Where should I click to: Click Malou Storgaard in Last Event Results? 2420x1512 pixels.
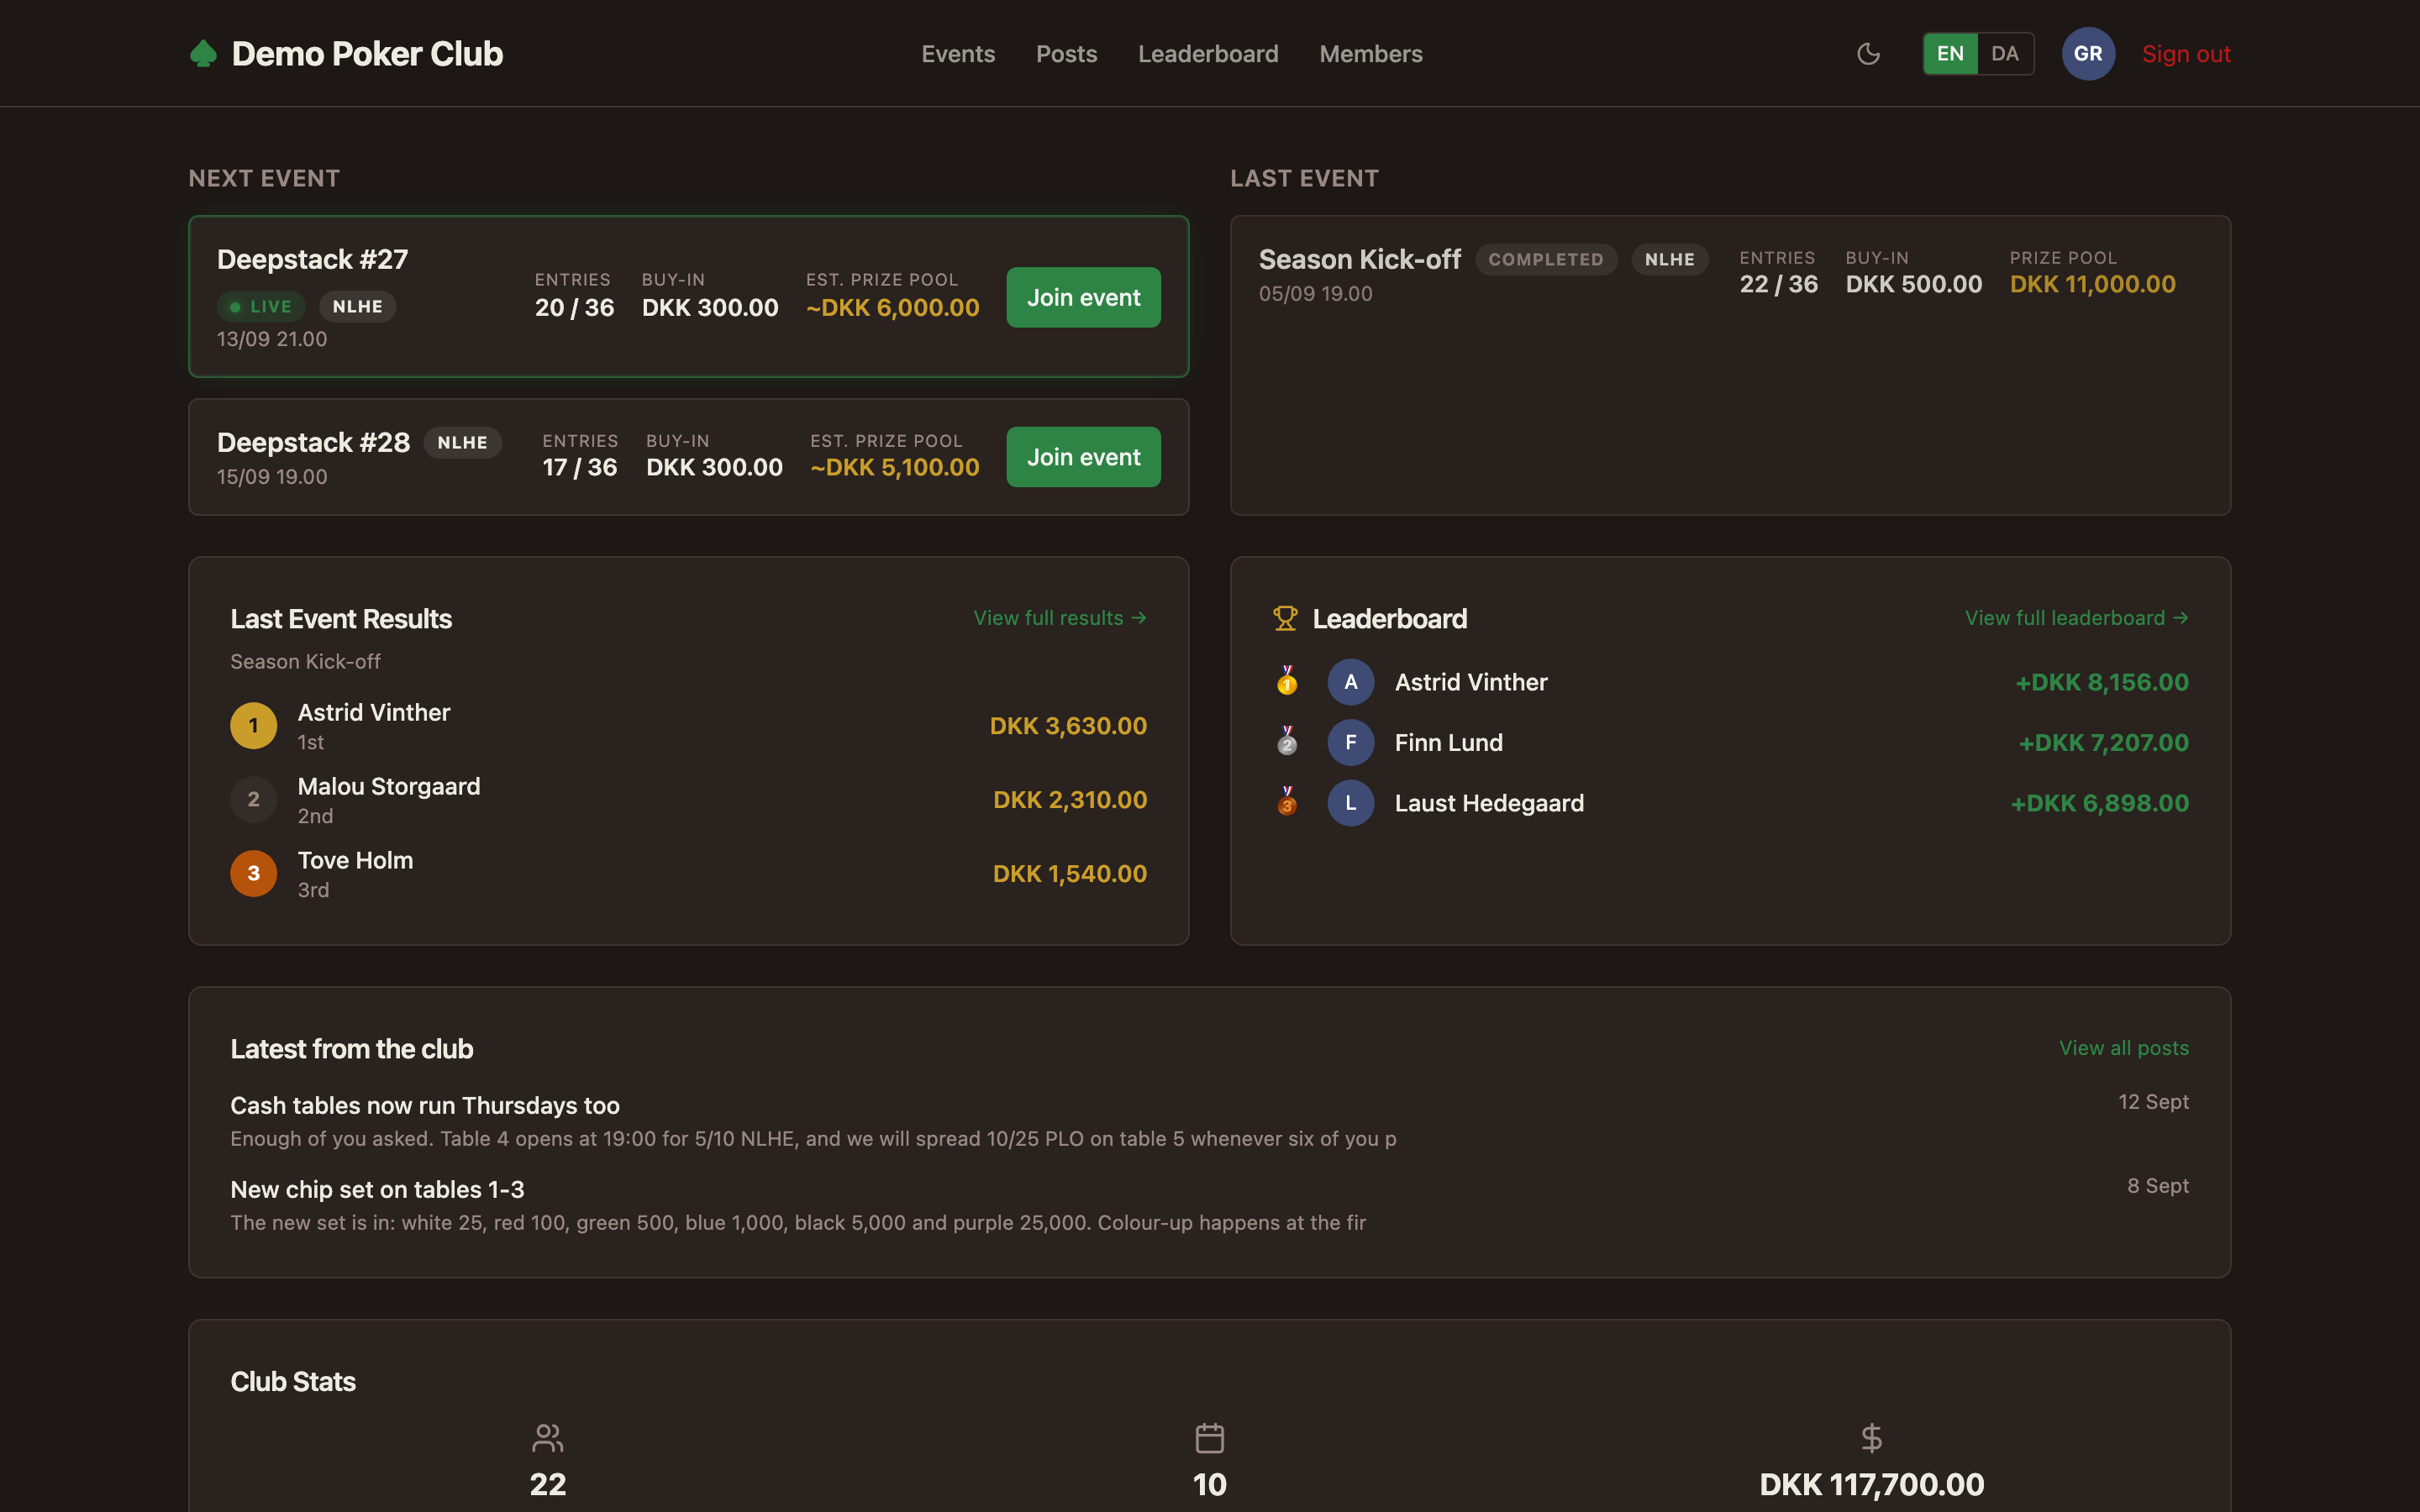coord(389,787)
